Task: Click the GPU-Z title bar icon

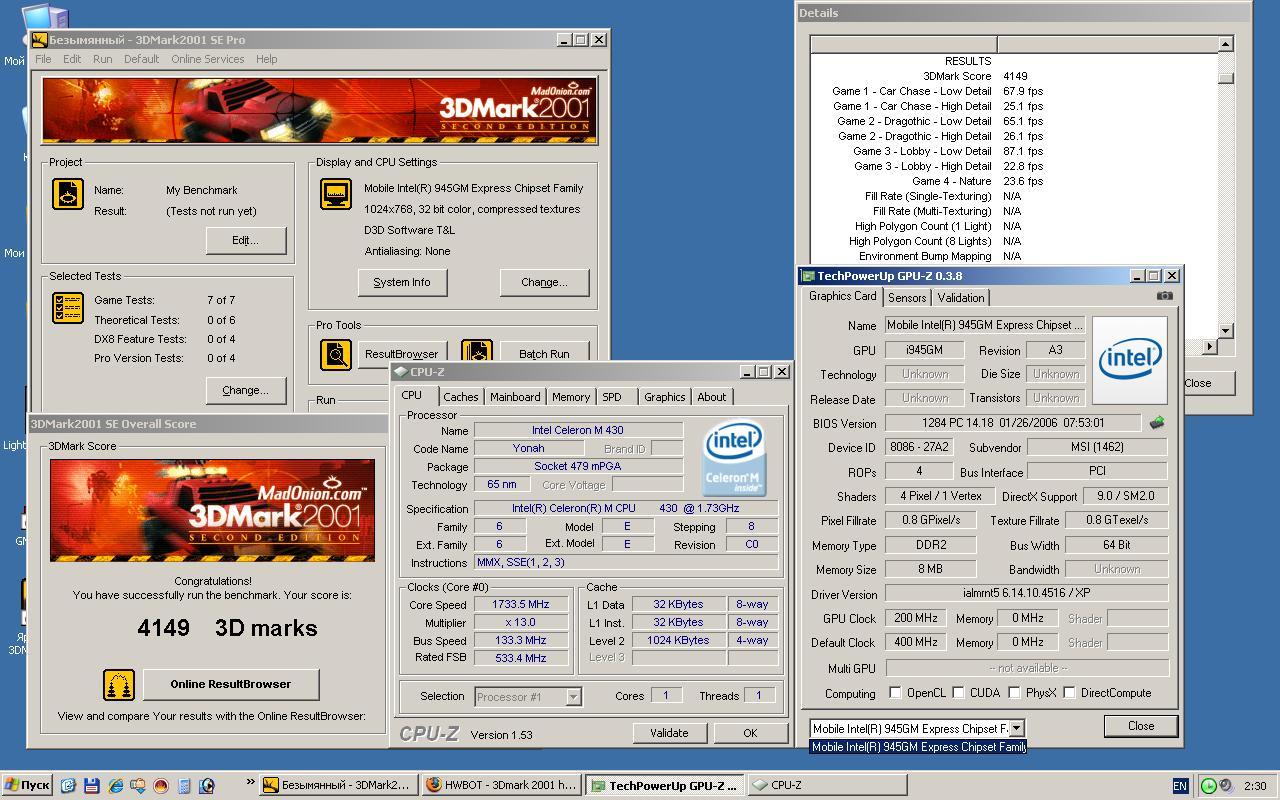Action: click(x=808, y=276)
